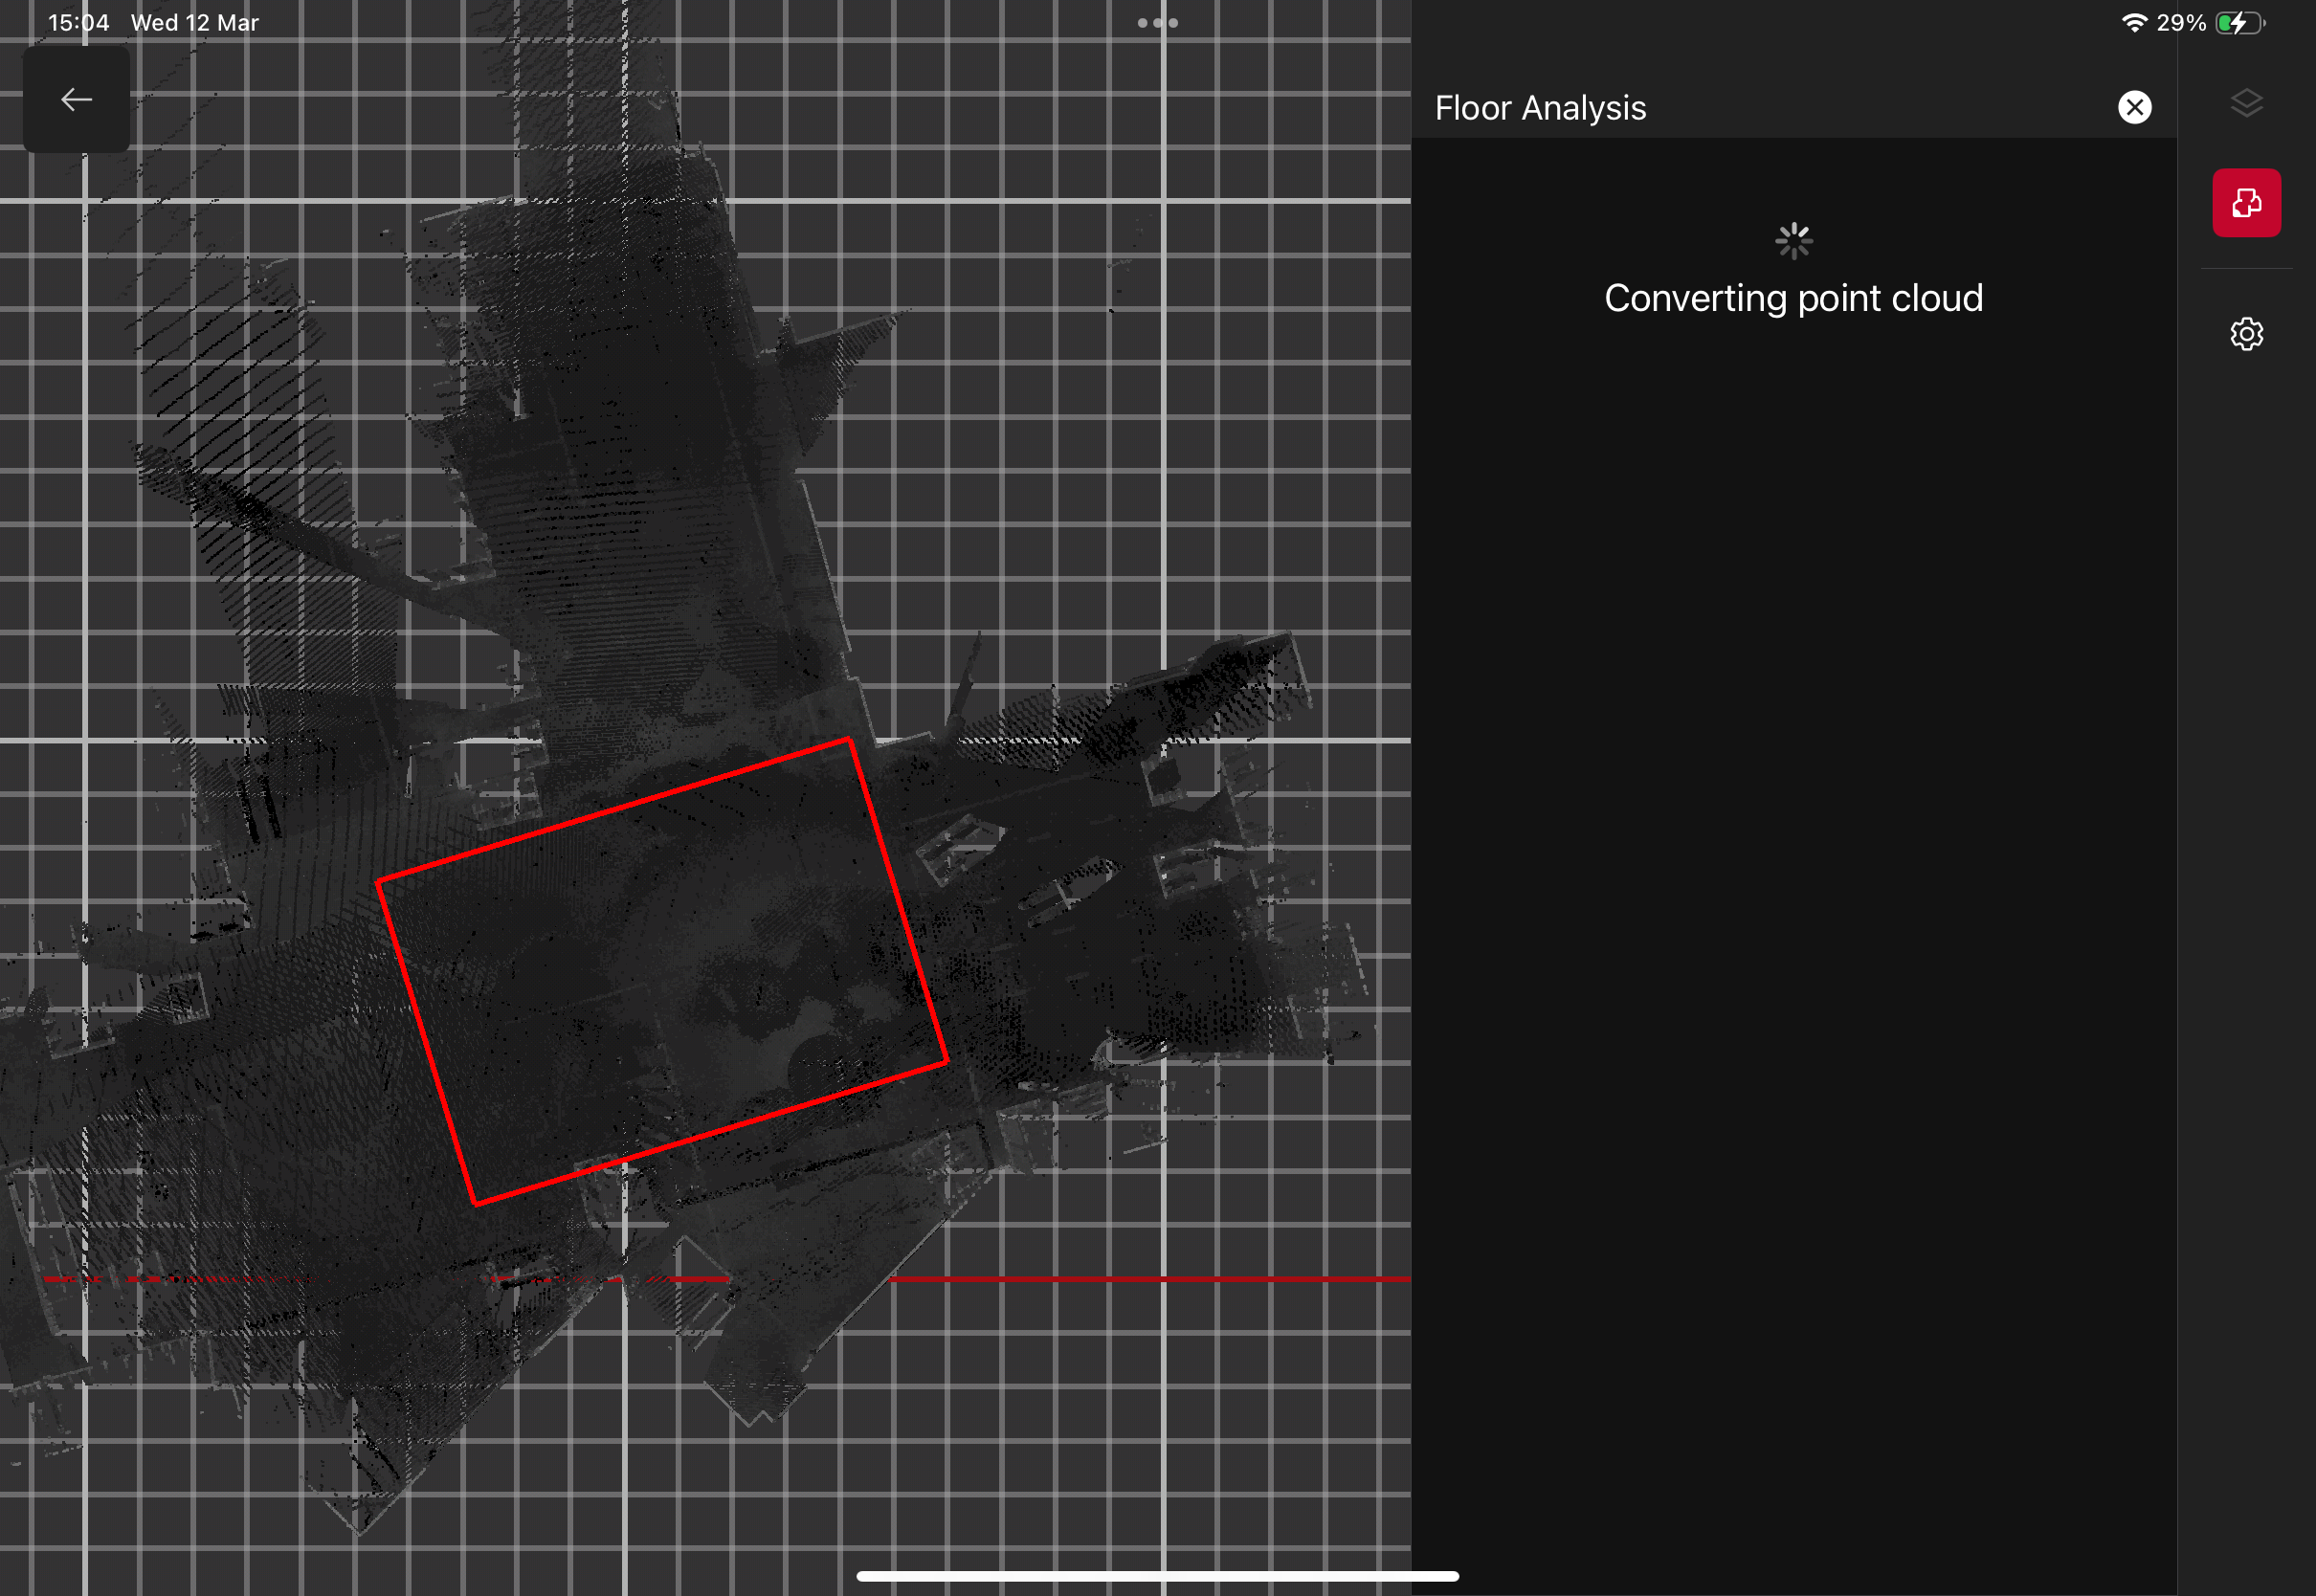Click the loading spinner indicator

click(x=1793, y=241)
